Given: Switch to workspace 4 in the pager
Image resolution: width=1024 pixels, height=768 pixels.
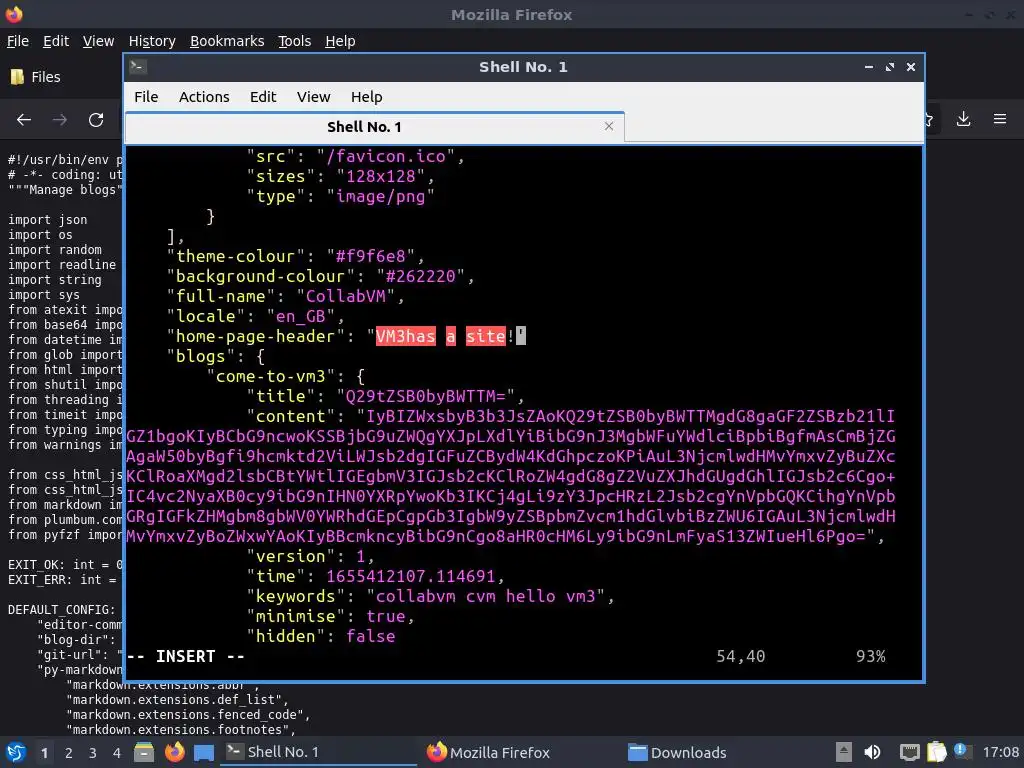Looking at the screenshot, I should pyautogui.click(x=117, y=753).
